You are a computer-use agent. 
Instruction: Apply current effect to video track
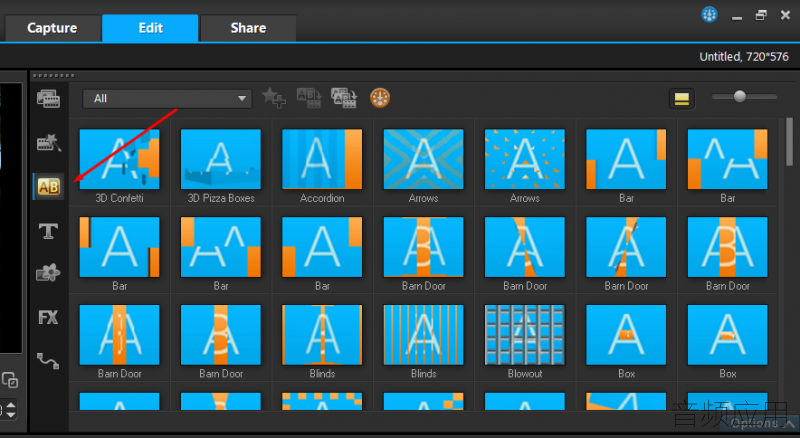pos(309,98)
